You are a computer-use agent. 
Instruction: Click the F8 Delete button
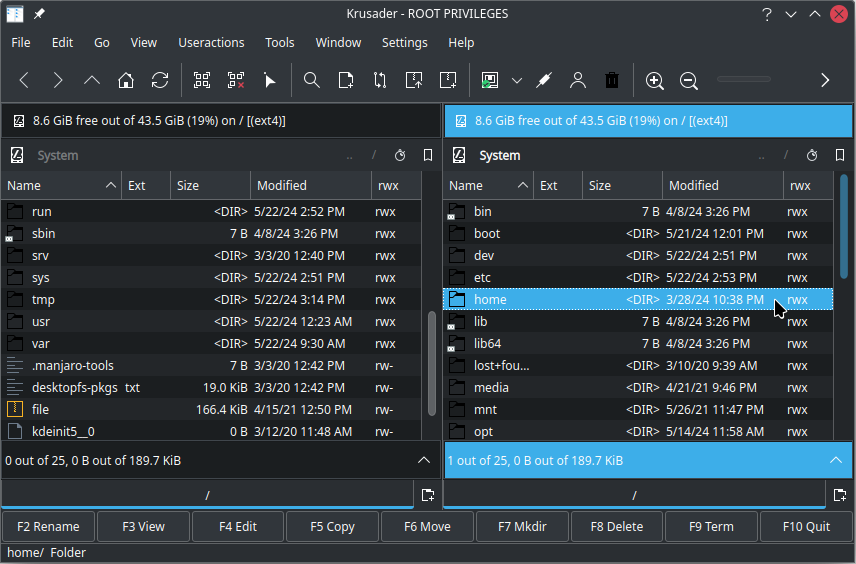click(x=617, y=526)
